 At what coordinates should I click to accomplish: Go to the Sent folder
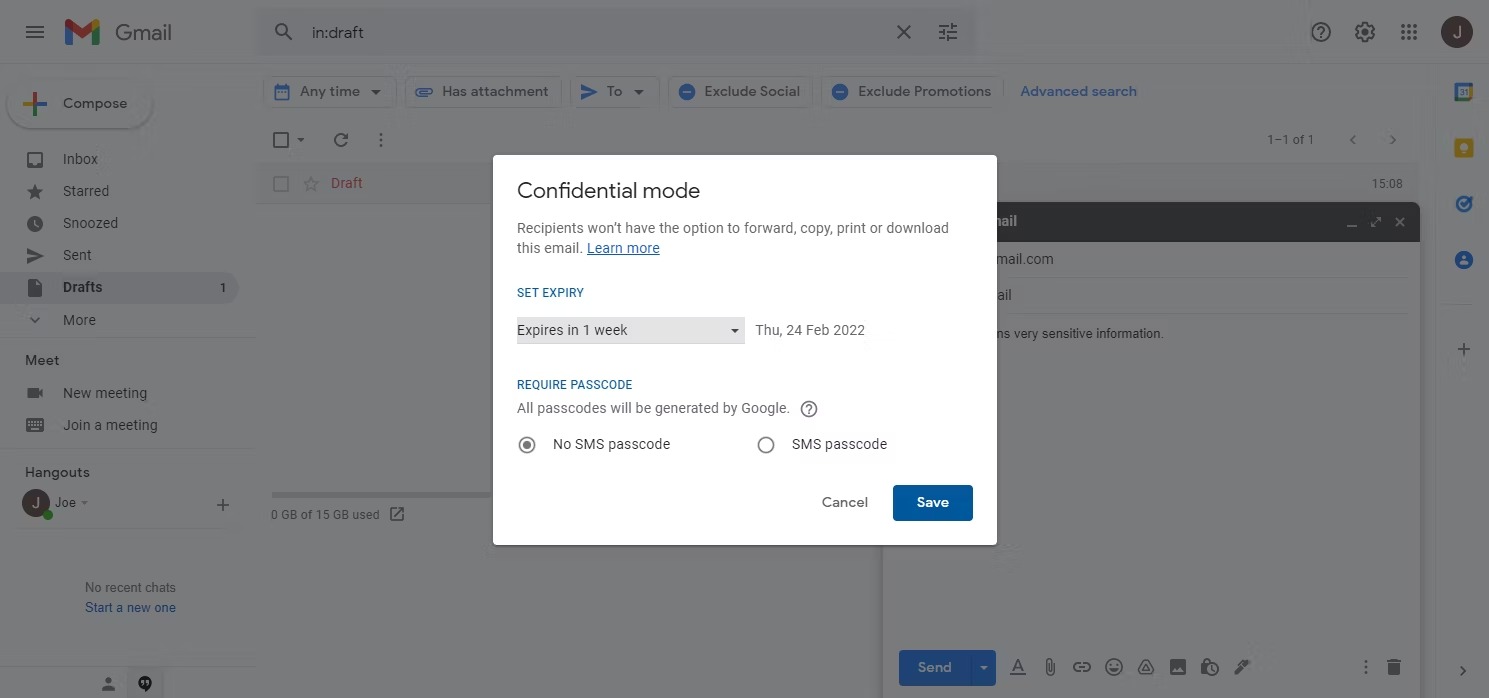[77, 255]
